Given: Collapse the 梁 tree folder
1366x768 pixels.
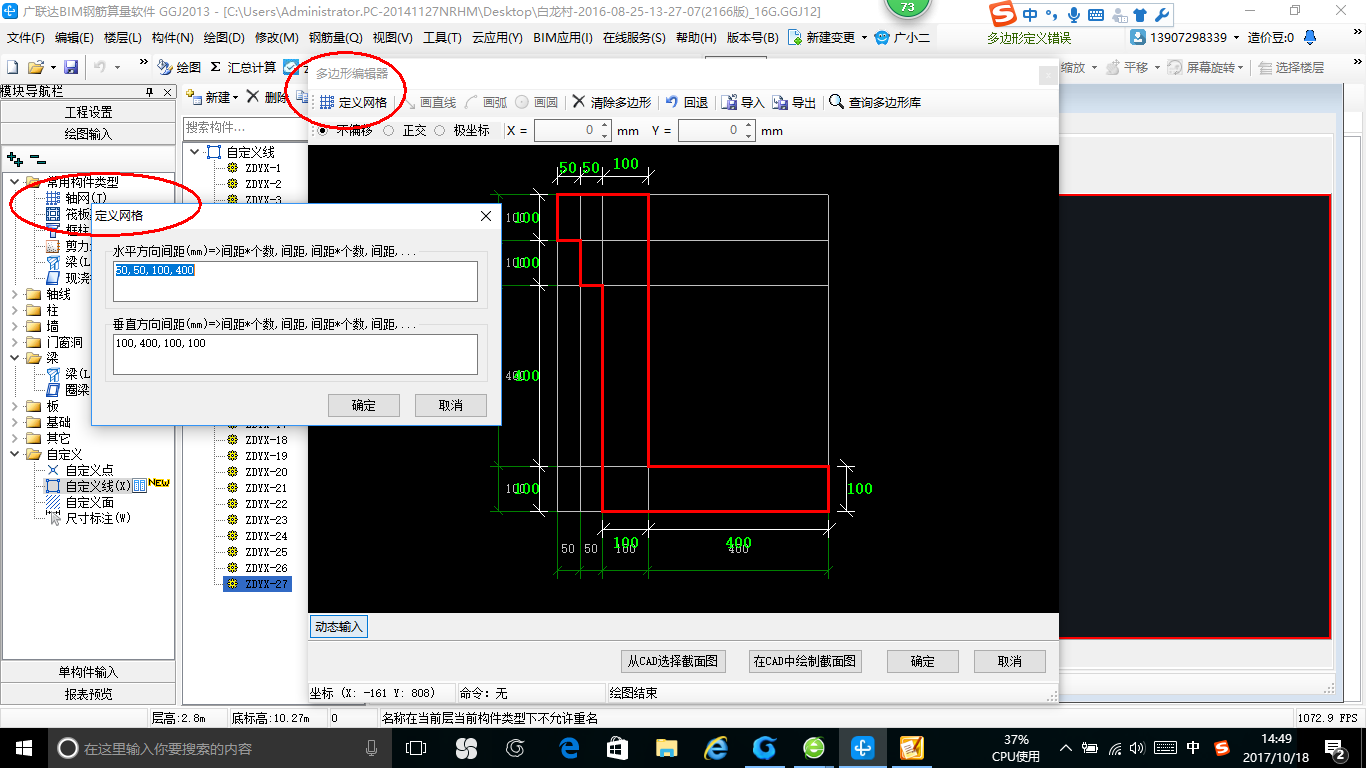Looking at the screenshot, I should coord(15,358).
